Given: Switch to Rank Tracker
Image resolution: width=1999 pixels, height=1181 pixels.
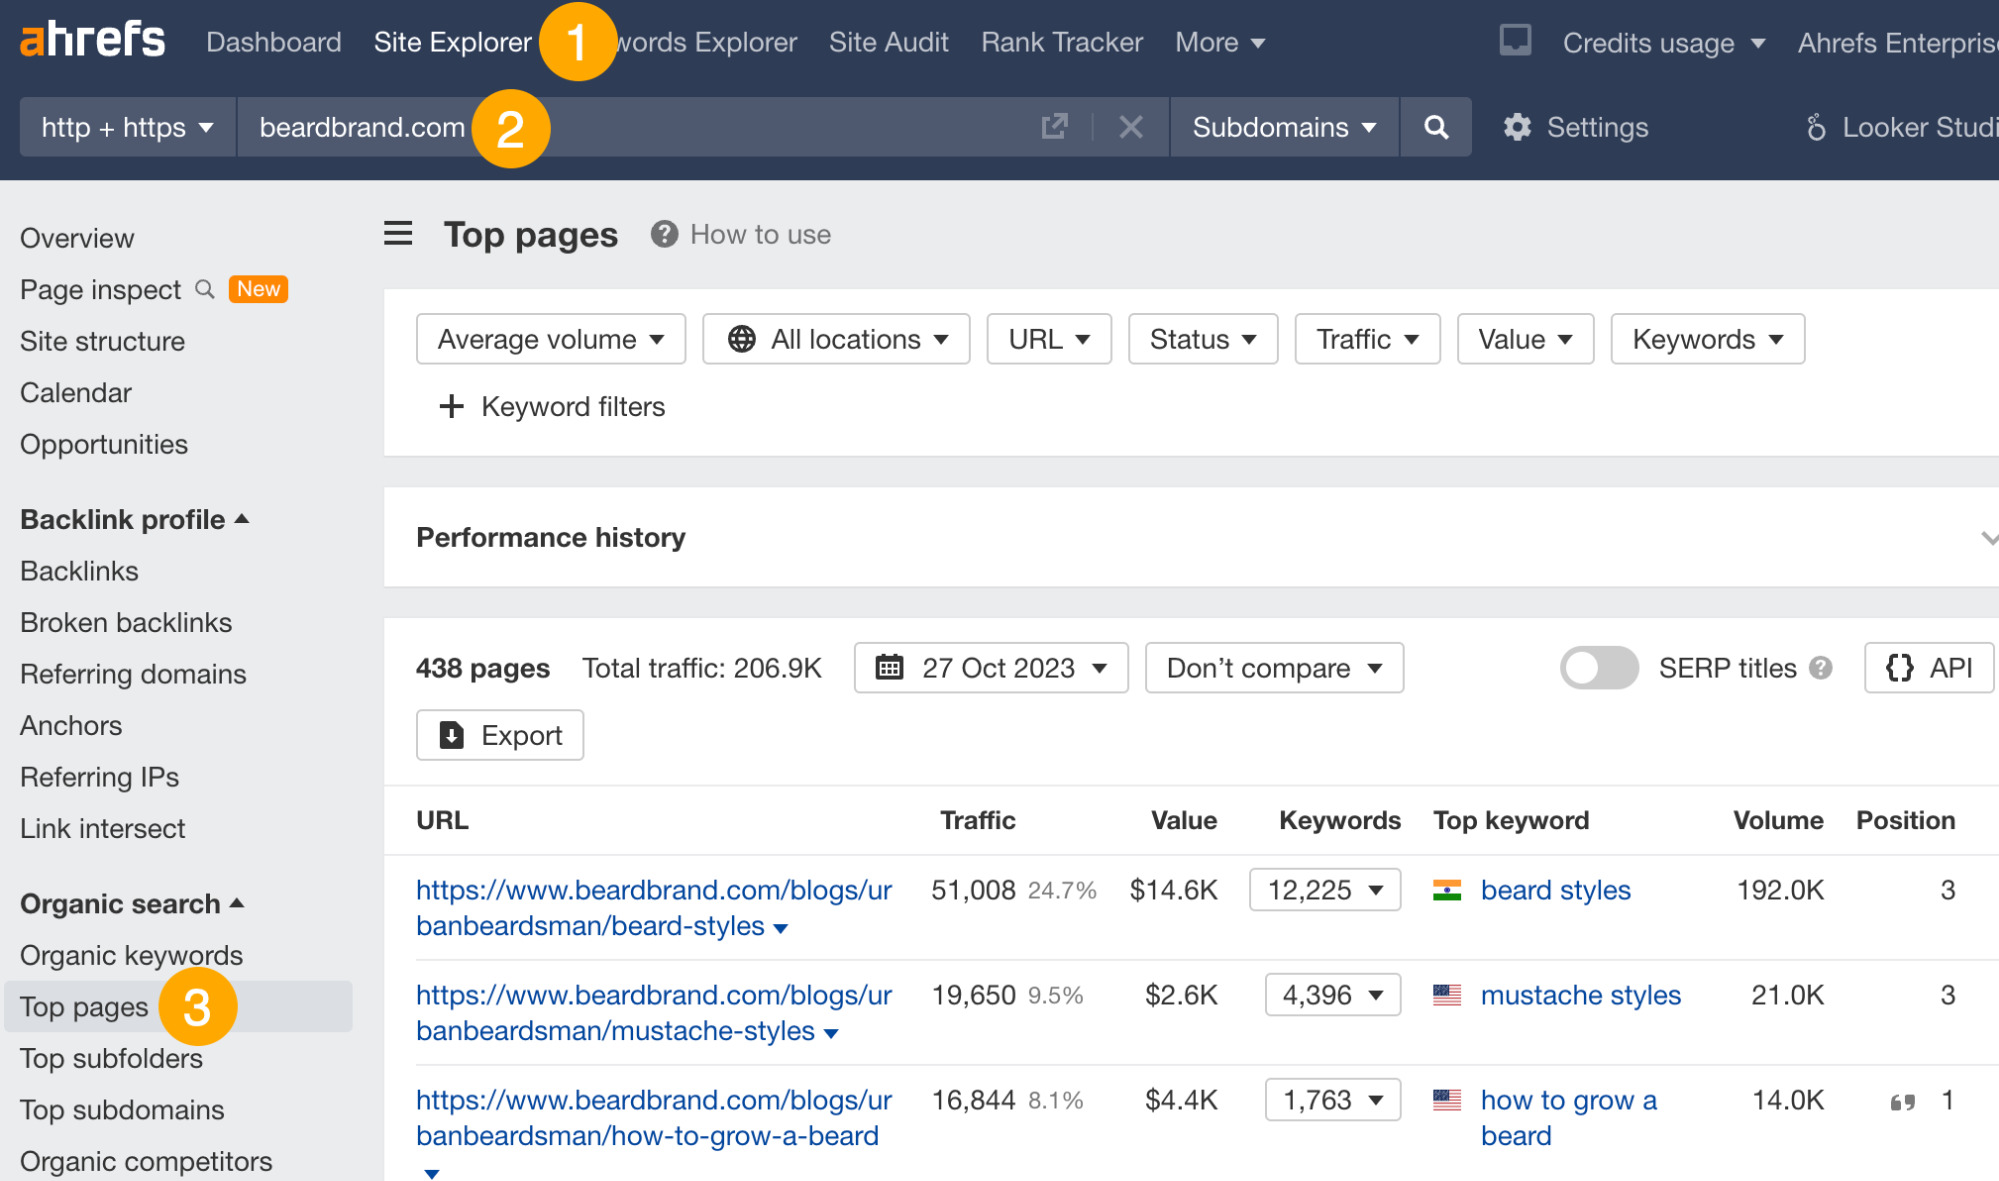Looking at the screenshot, I should tap(1061, 41).
